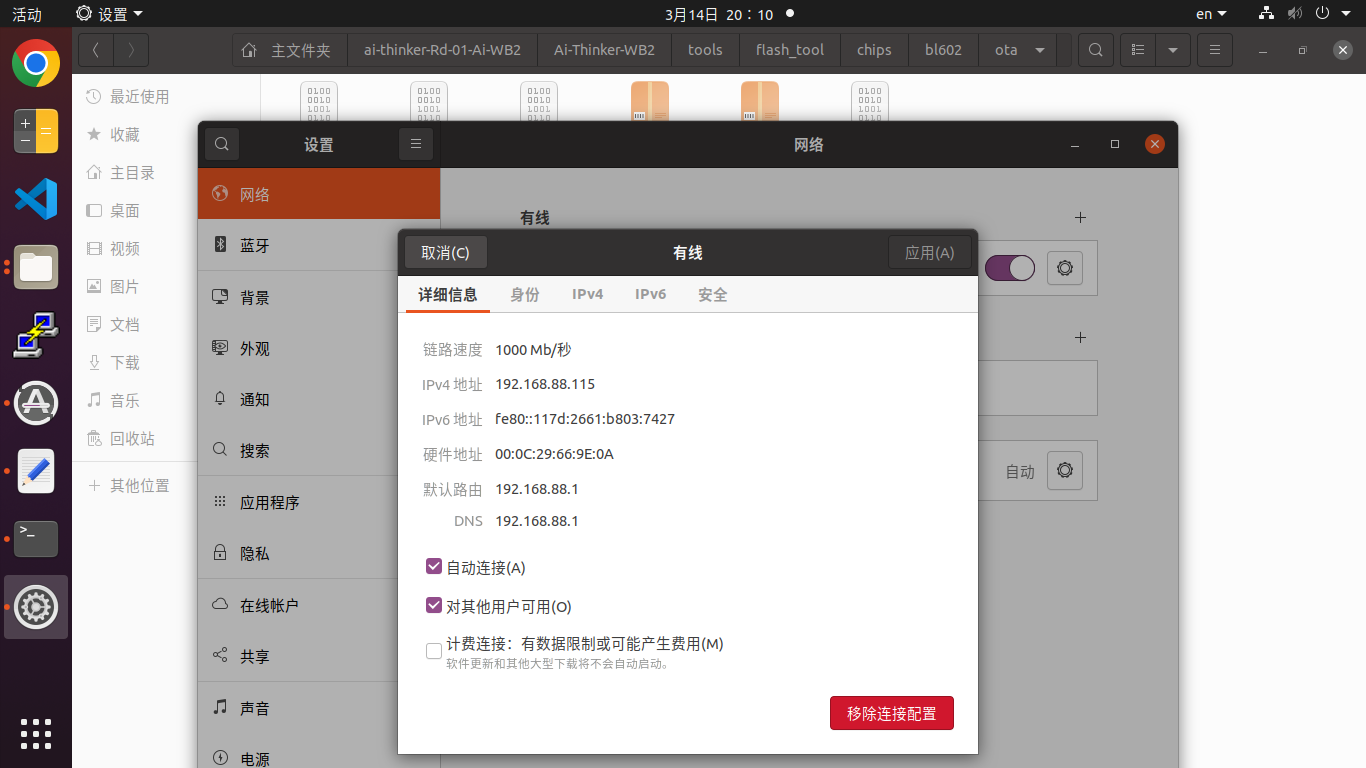1366x768 pixels.
Task: Select 网络 in Settings sidebar
Action: pyautogui.click(x=318, y=194)
